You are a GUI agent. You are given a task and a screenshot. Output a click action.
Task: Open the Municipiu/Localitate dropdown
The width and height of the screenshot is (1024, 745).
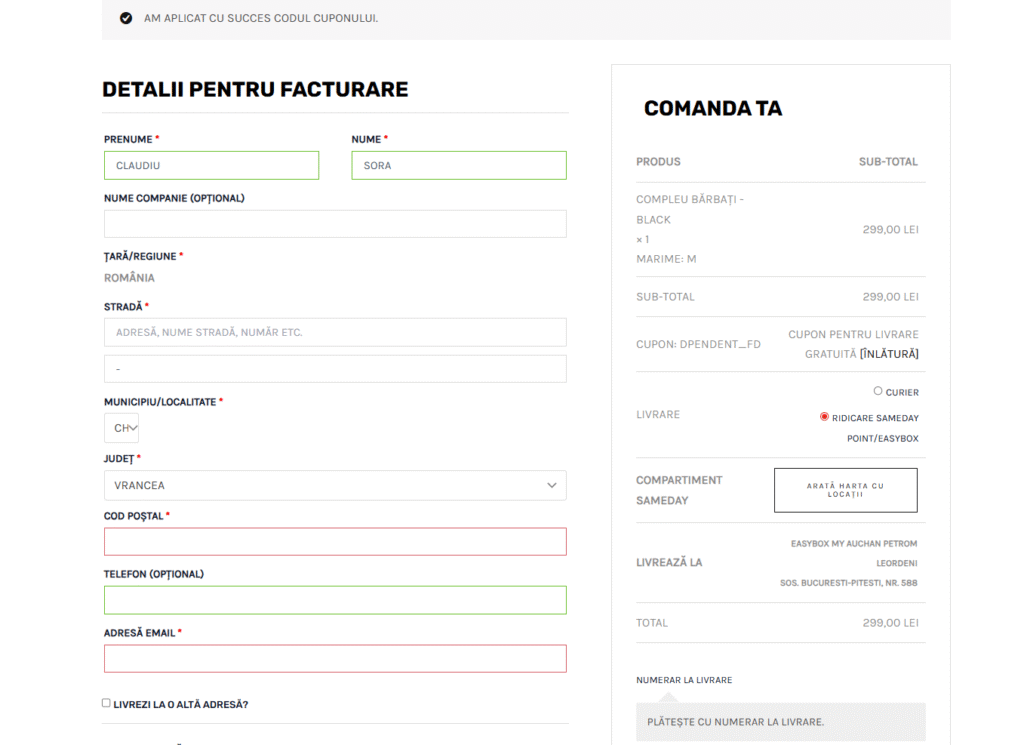[x=122, y=428]
